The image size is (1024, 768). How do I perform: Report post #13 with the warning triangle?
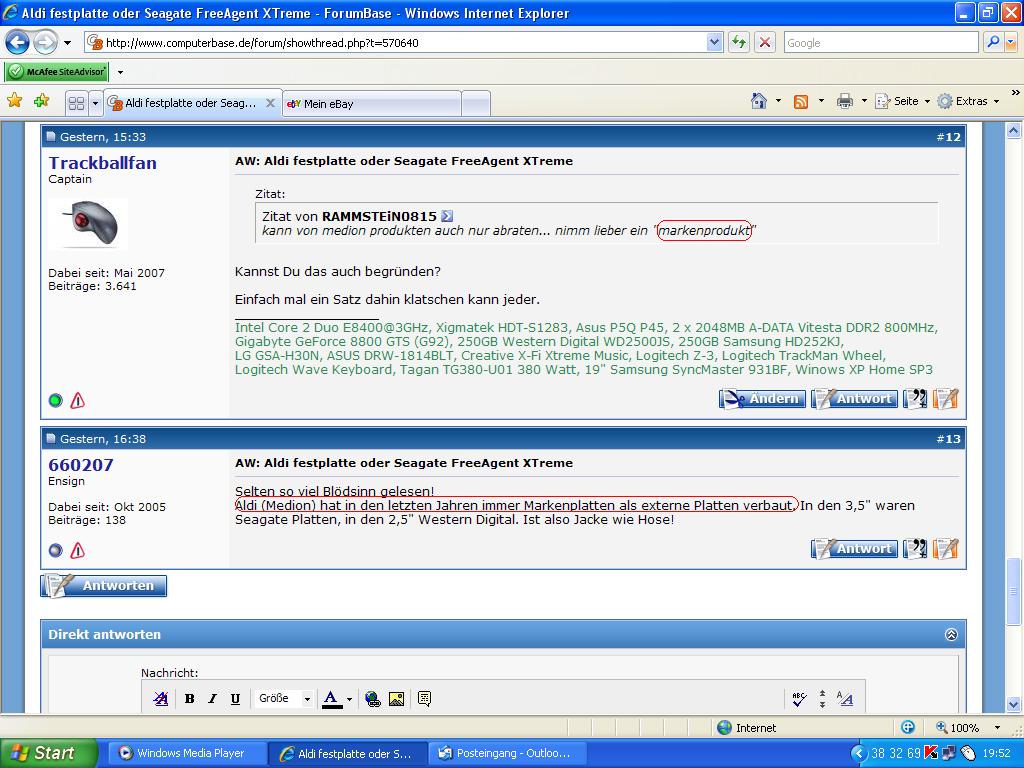[x=78, y=551]
